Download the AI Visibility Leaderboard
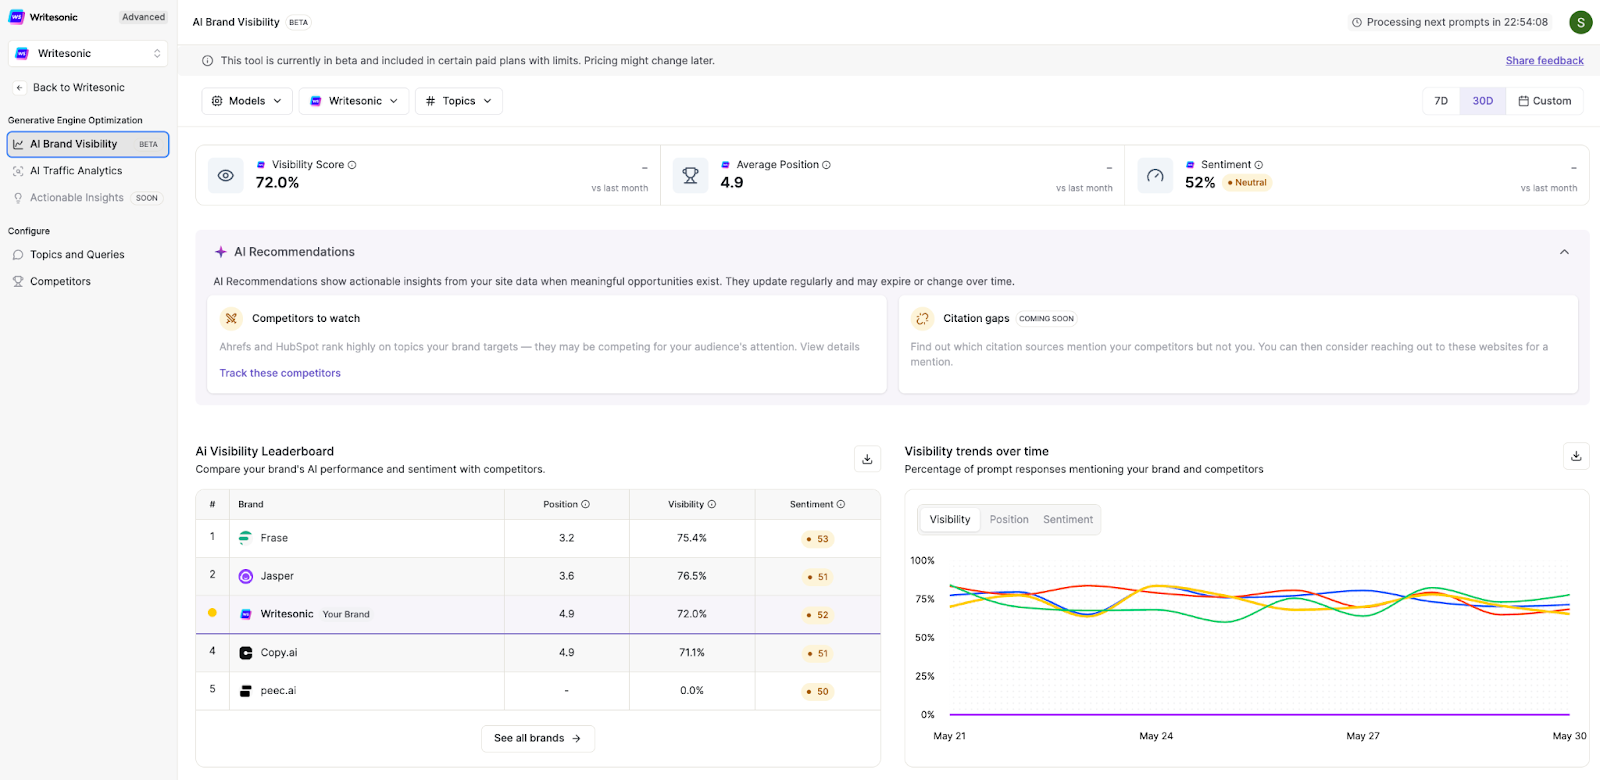The image size is (1600, 780). [x=867, y=459]
